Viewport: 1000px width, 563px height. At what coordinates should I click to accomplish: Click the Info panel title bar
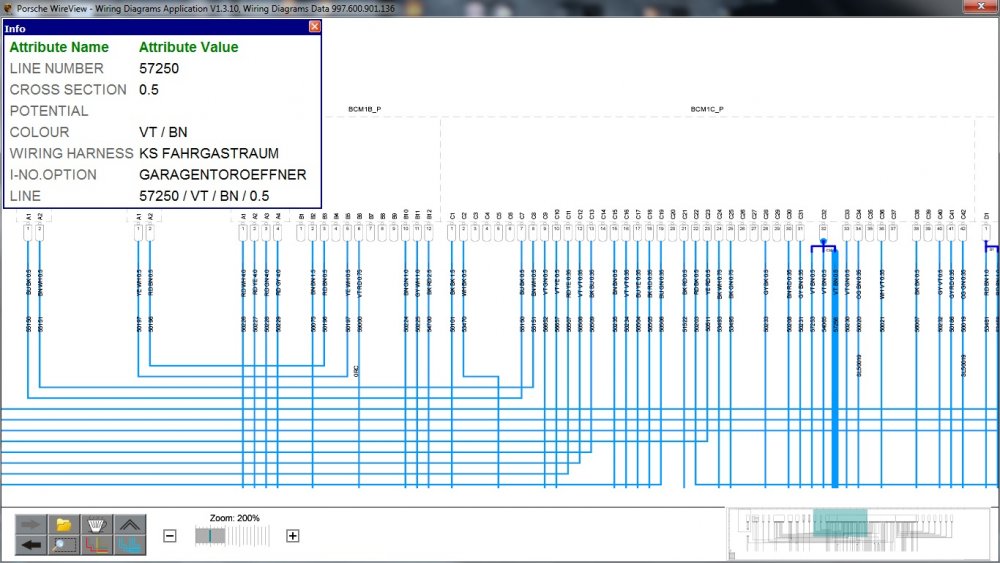(x=150, y=28)
